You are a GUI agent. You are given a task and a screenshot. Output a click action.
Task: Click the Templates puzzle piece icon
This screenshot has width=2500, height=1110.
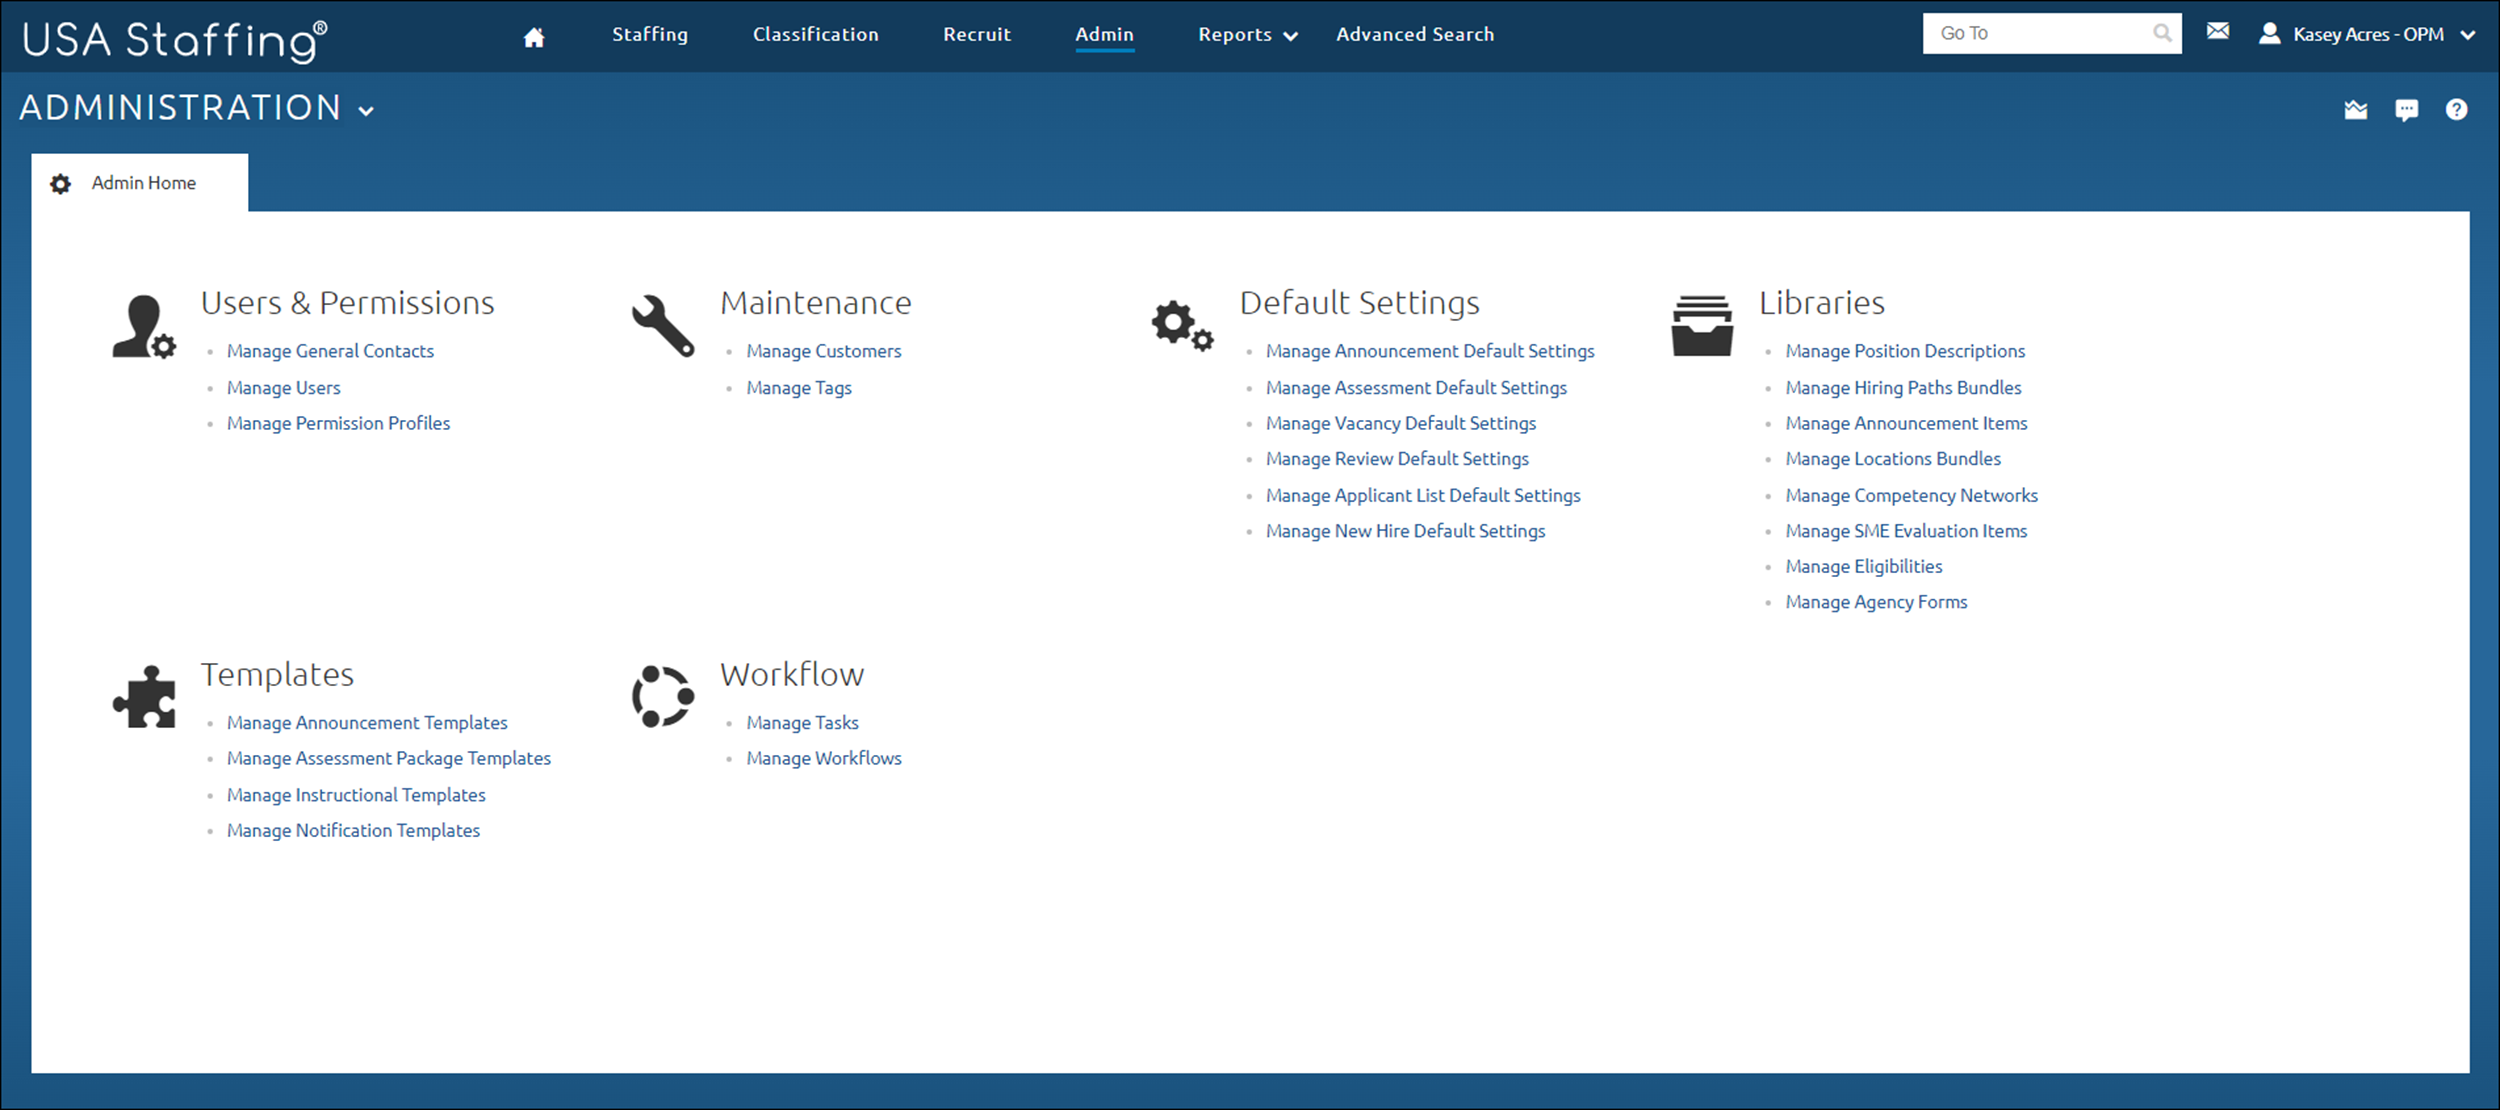click(x=145, y=697)
